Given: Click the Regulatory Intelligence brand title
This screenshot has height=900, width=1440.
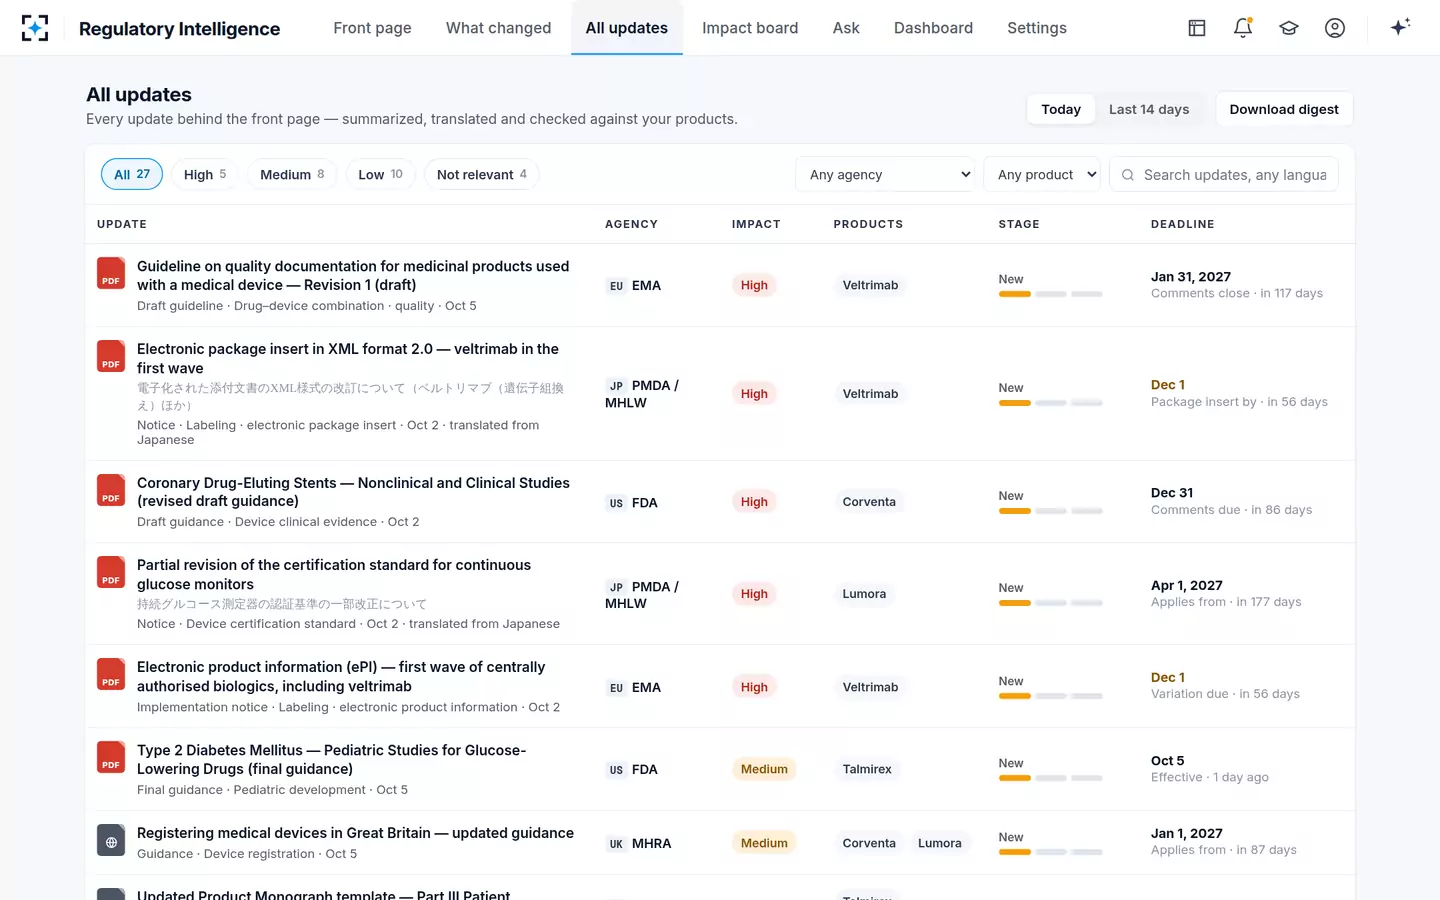Looking at the screenshot, I should pyautogui.click(x=179, y=29).
